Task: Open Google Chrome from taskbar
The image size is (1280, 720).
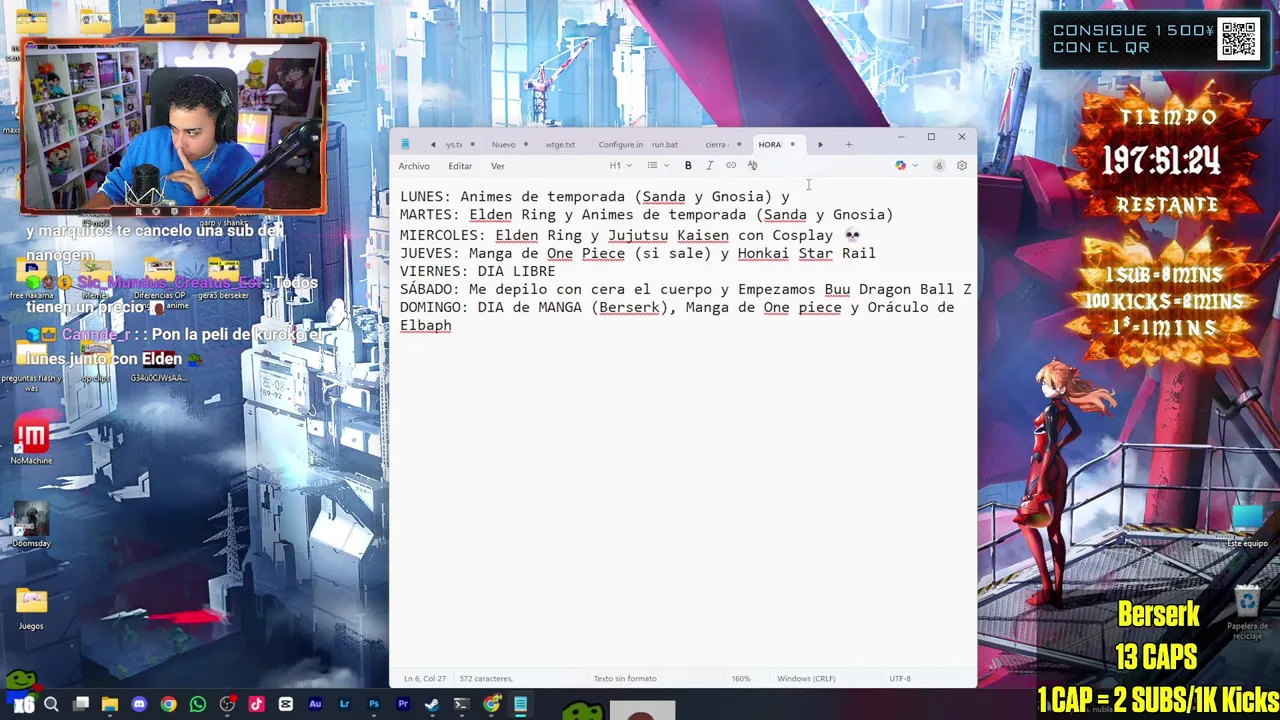Action: [168, 705]
